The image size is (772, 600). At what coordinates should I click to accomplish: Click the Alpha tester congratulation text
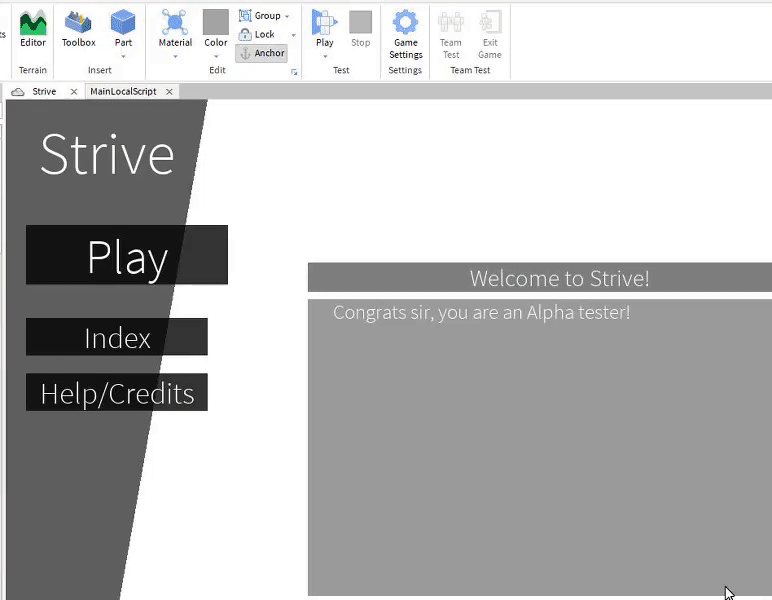click(x=481, y=313)
